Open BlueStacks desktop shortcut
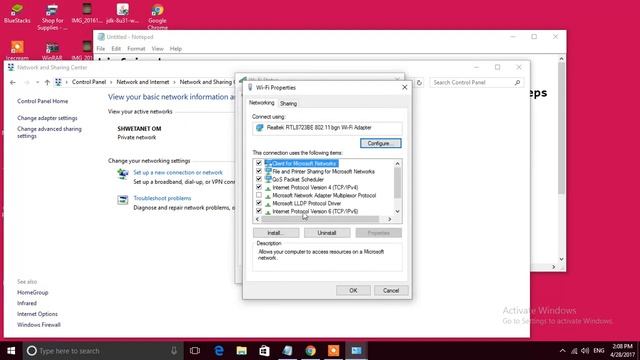Image resolution: width=640 pixels, height=360 pixels. click(x=17, y=13)
